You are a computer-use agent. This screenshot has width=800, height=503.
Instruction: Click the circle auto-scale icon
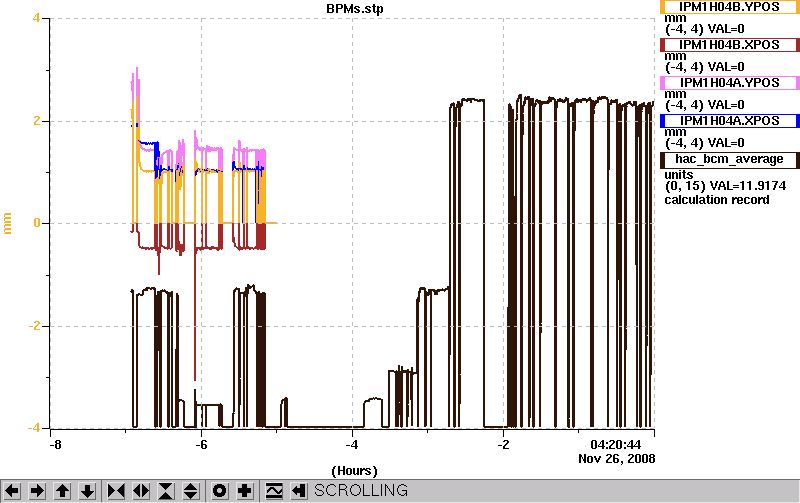(x=219, y=491)
